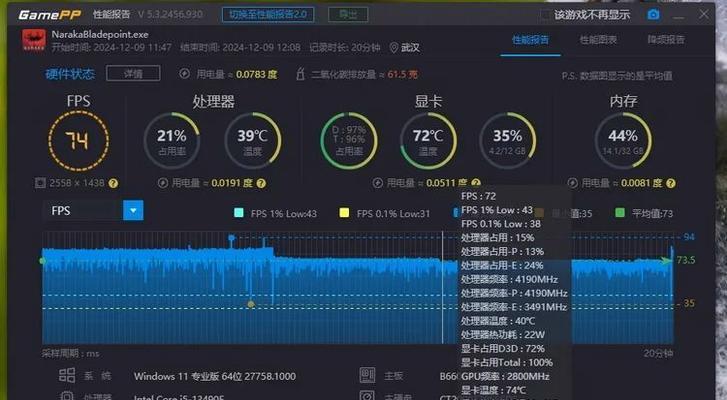Click the power icon before 用电量 0.0081 度
Screen dimensions: 727x400
pyautogui.click(x=573, y=183)
